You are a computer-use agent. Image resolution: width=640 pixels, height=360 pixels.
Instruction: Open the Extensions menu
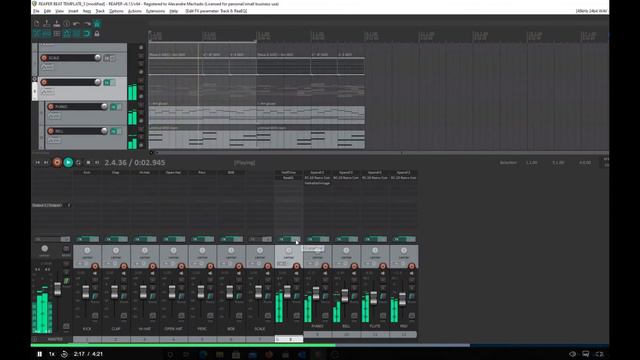coord(156,11)
